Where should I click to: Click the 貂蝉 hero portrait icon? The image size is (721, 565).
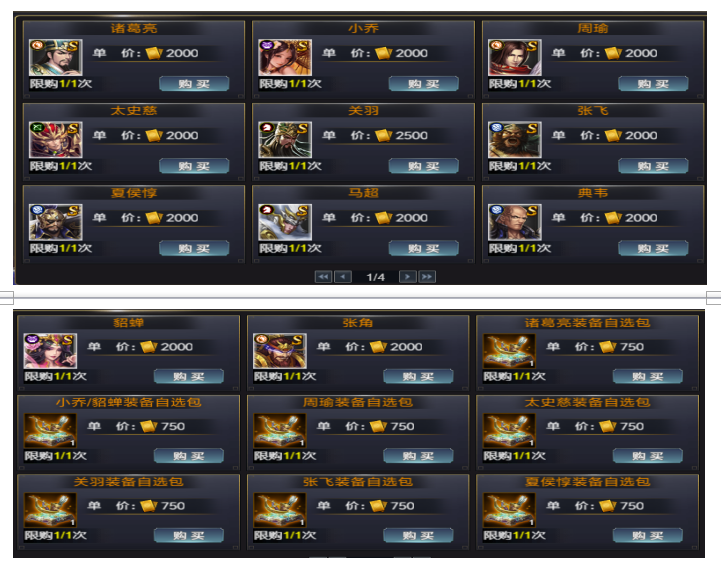coord(50,351)
